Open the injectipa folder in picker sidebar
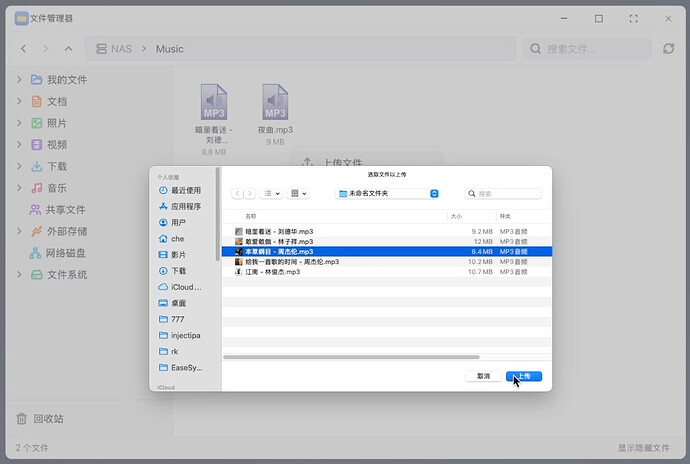 pos(185,335)
